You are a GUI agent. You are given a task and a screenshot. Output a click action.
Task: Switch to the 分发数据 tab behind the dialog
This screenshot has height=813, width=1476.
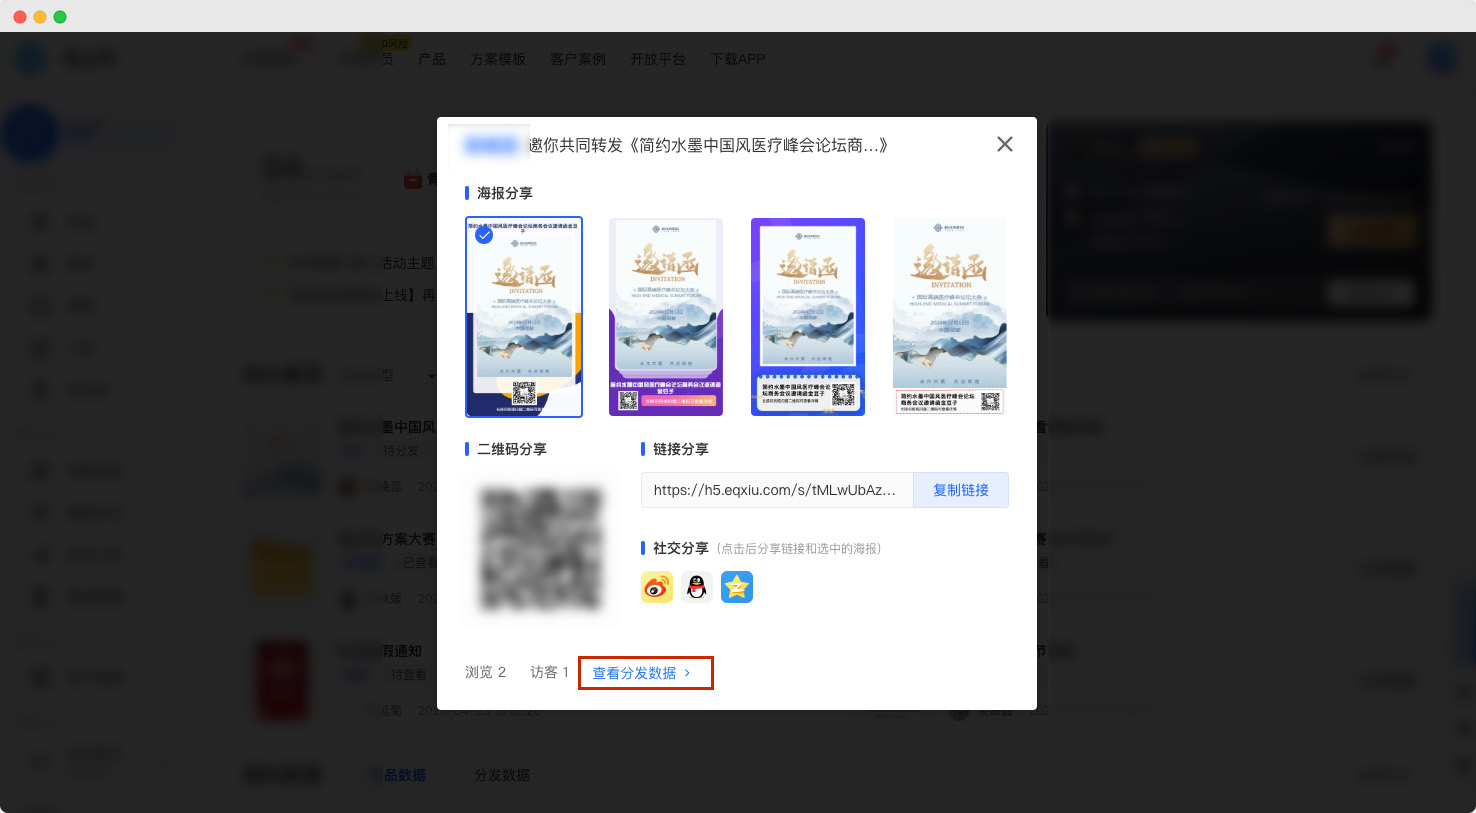coord(502,775)
